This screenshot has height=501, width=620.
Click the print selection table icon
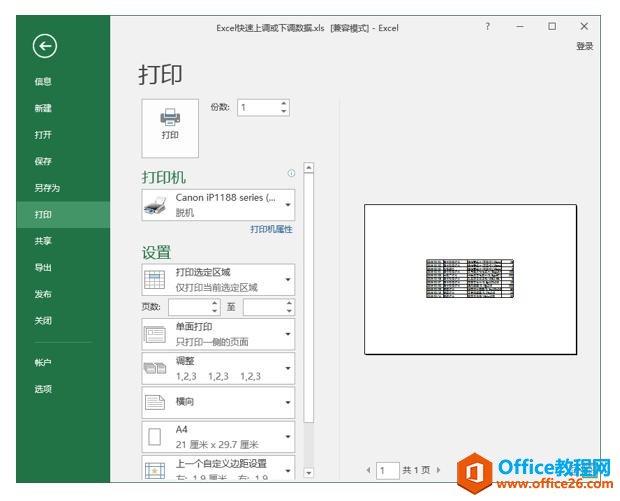[x=155, y=280]
